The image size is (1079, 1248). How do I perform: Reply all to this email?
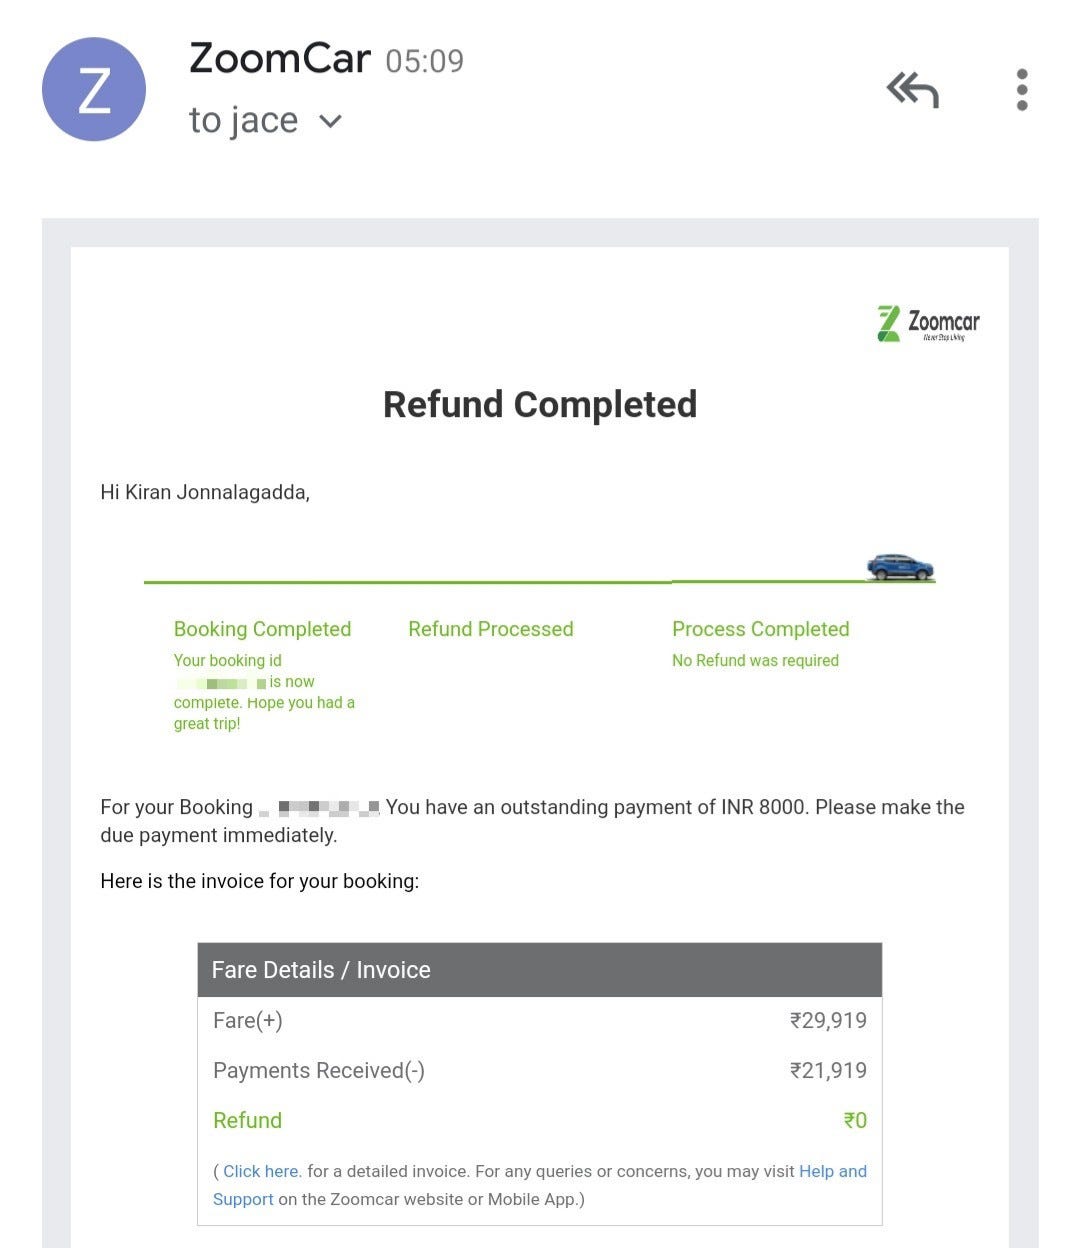(x=912, y=91)
